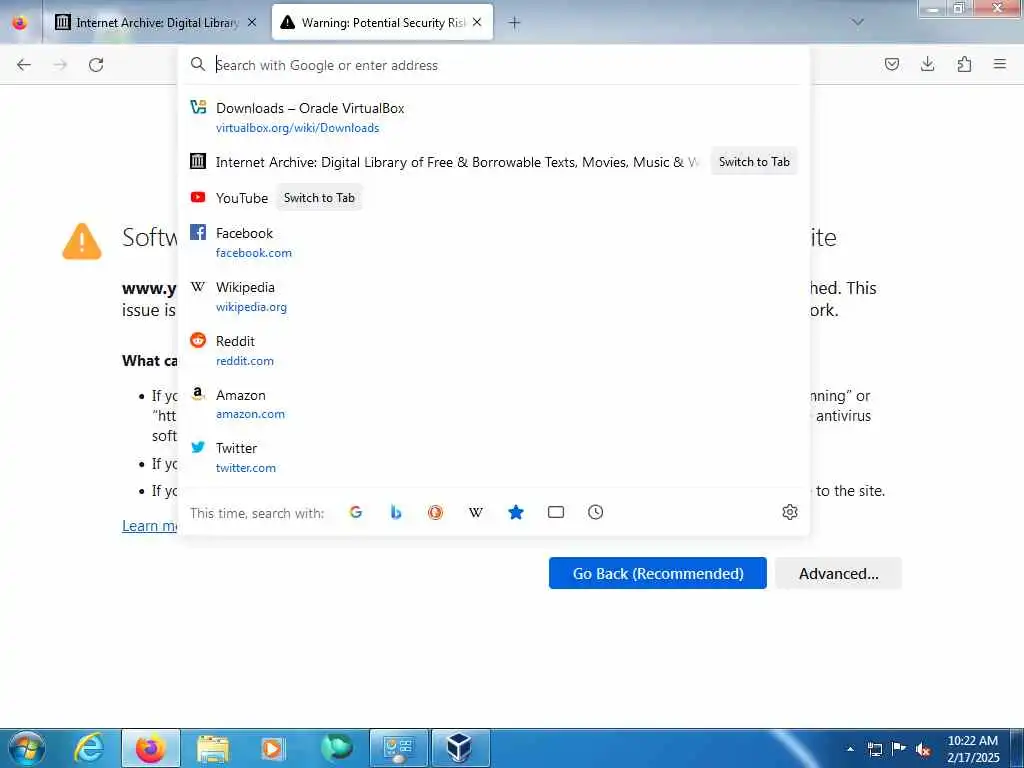Open the Action Center flag icon
Image resolution: width=1024 pixels, height=768 pixels.
pyautogui.click(x=899, y=749)
